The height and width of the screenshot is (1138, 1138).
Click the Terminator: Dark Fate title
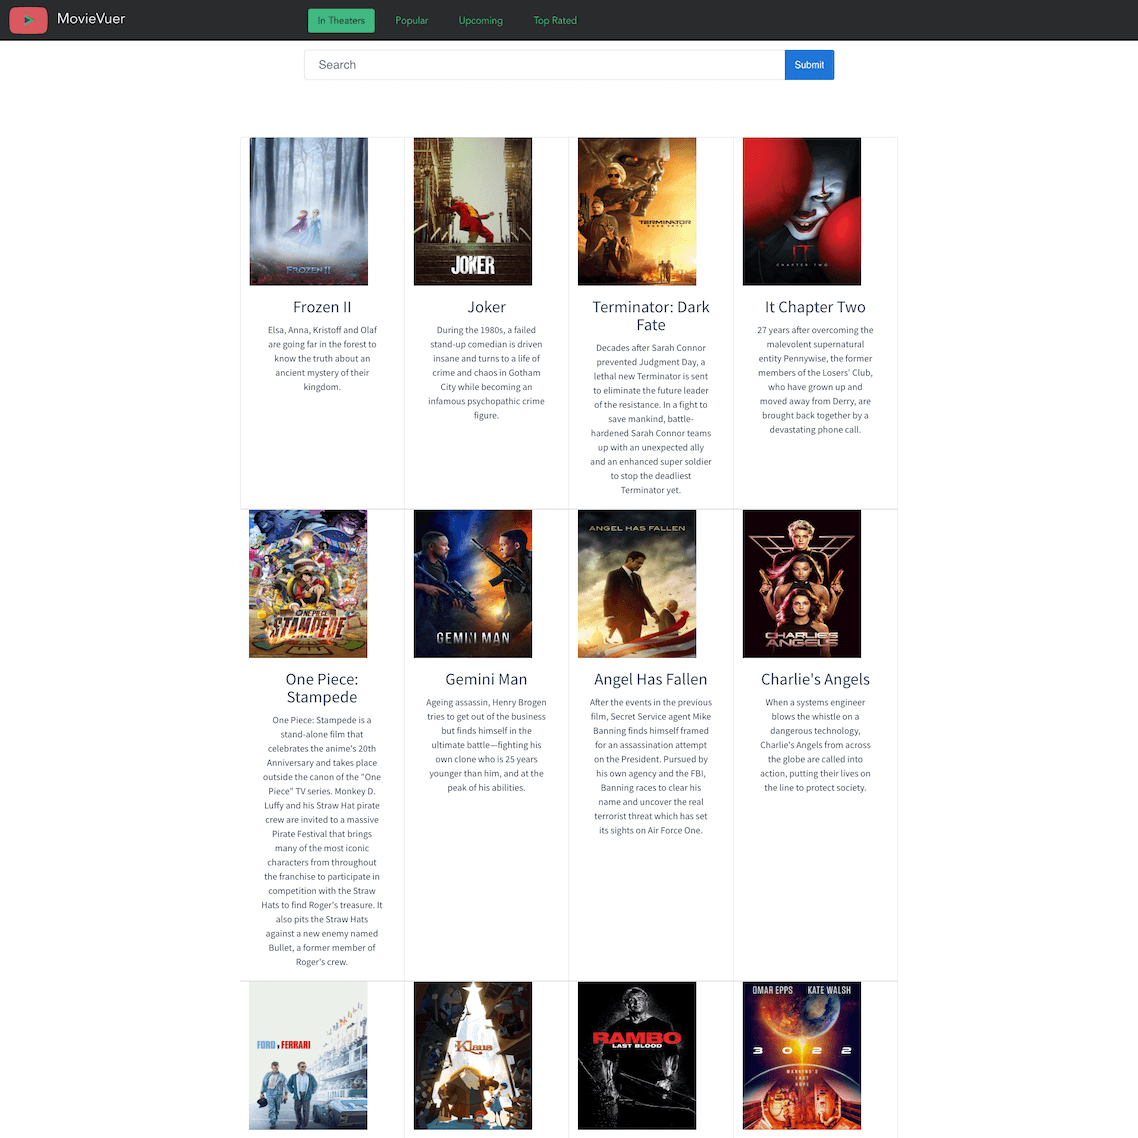click(x=651, y=316)
